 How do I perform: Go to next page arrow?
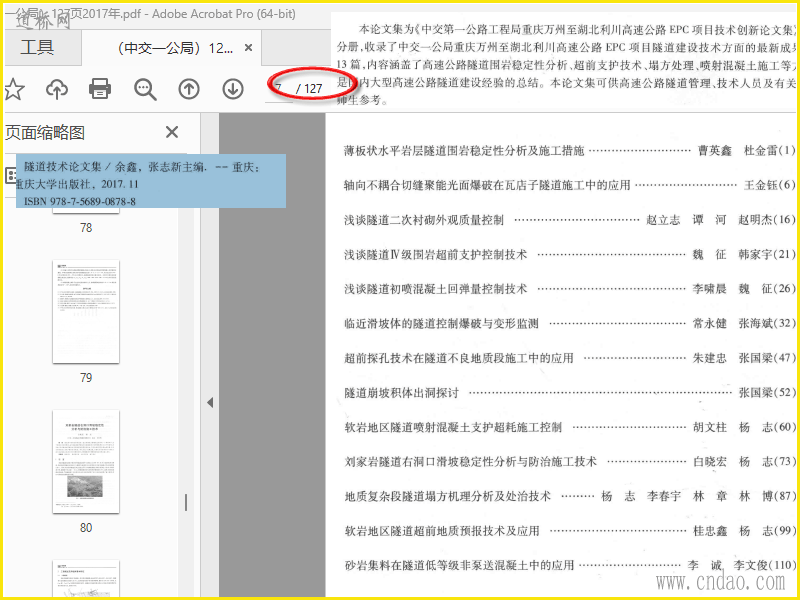pos(233,89)
